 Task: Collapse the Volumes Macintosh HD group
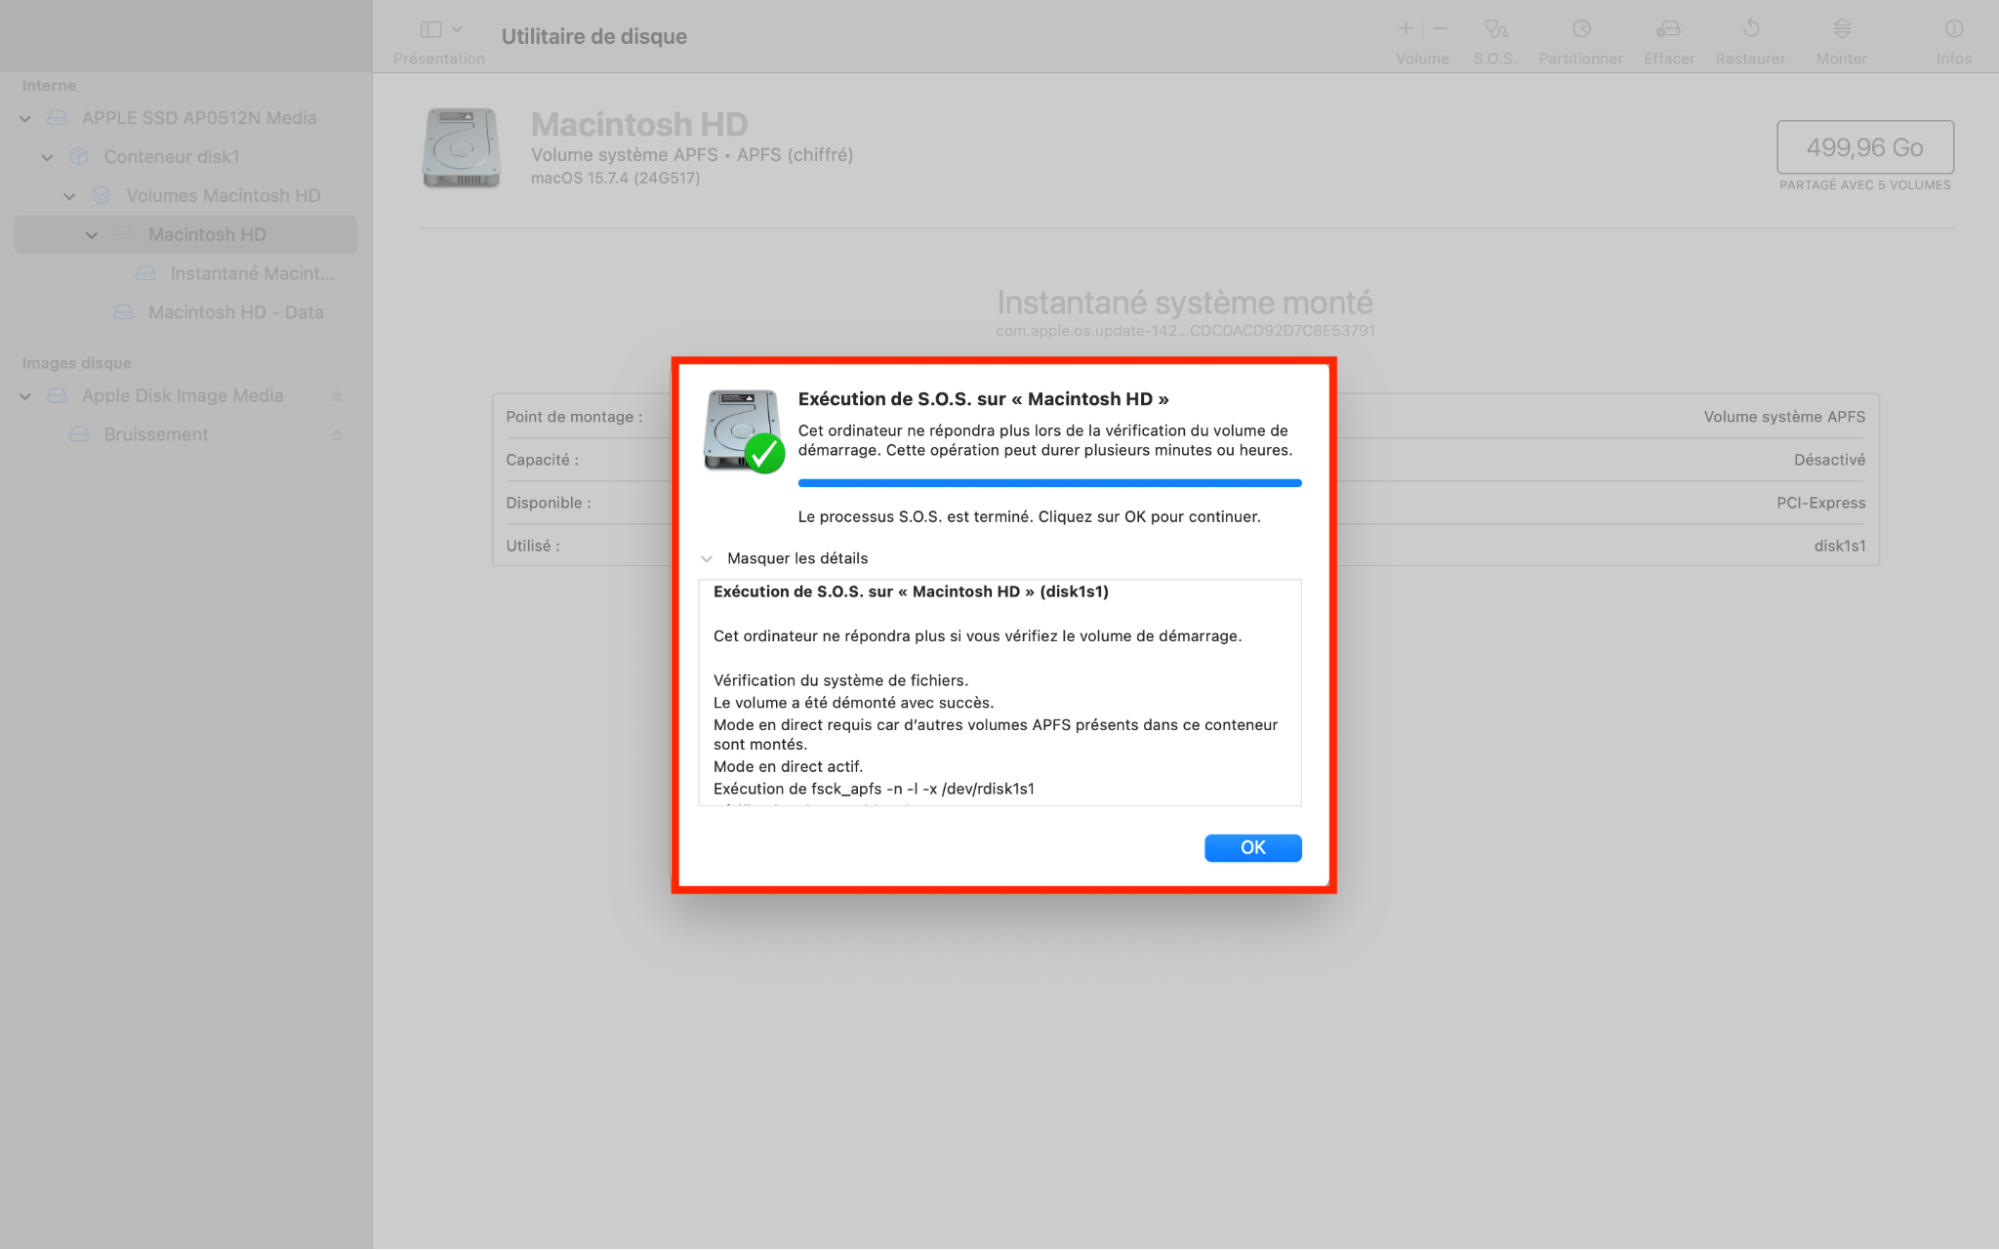(69, 196)
